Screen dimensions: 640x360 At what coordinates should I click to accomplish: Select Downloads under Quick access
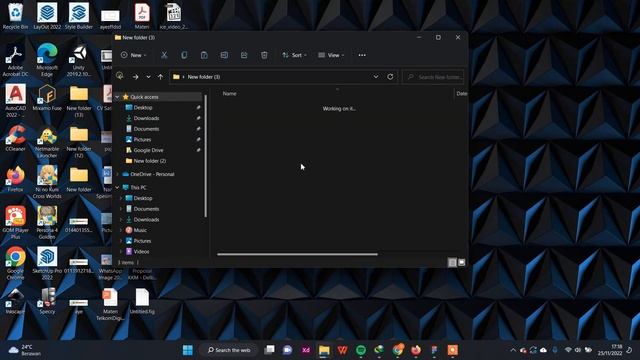point(146,118)
